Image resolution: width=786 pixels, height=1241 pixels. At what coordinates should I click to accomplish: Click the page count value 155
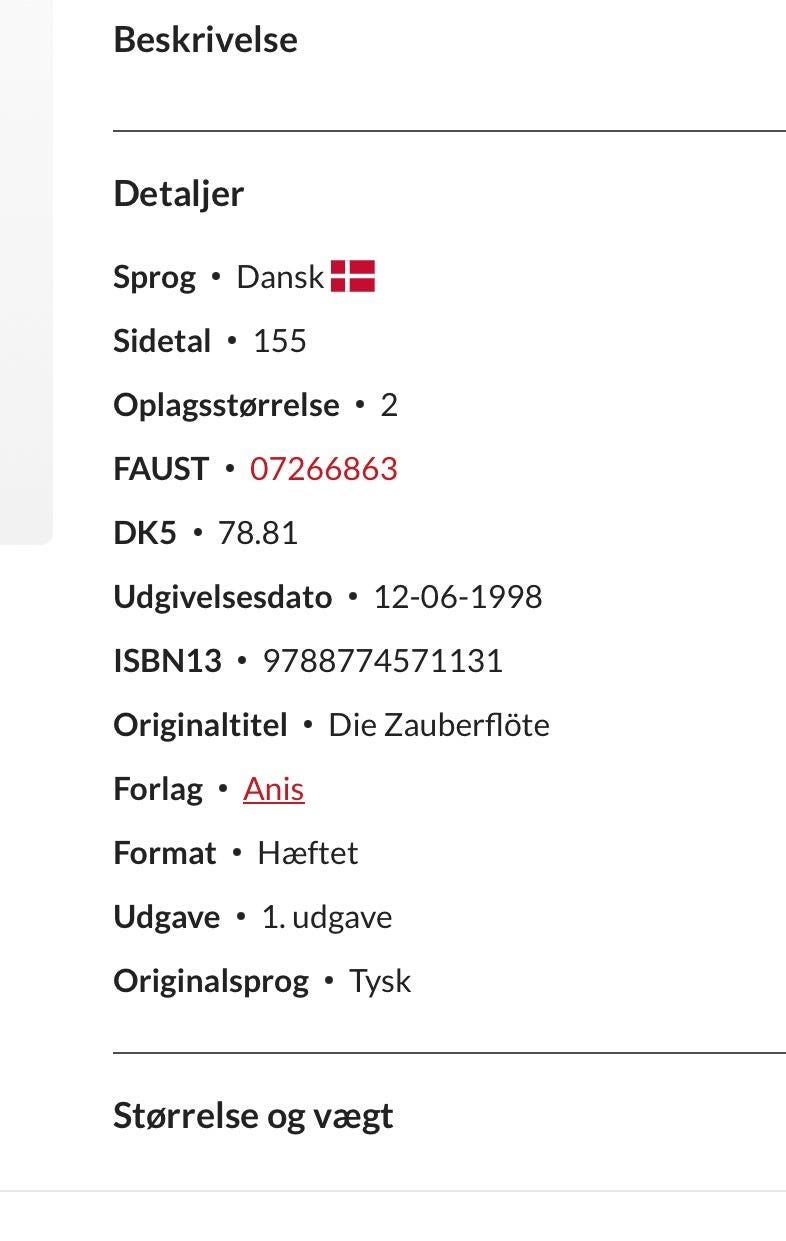(279, 341)
